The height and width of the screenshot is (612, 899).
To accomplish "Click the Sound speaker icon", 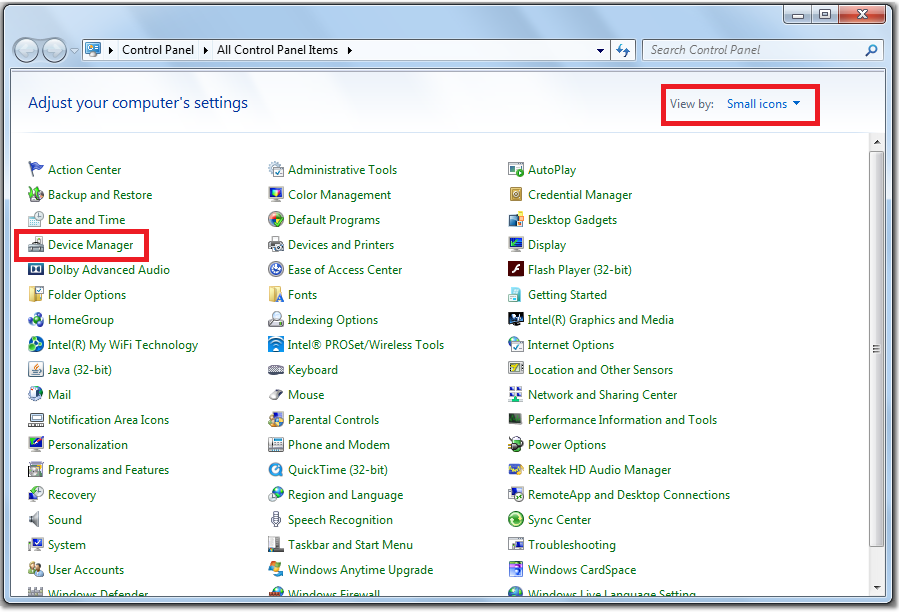I will point(36,520).
